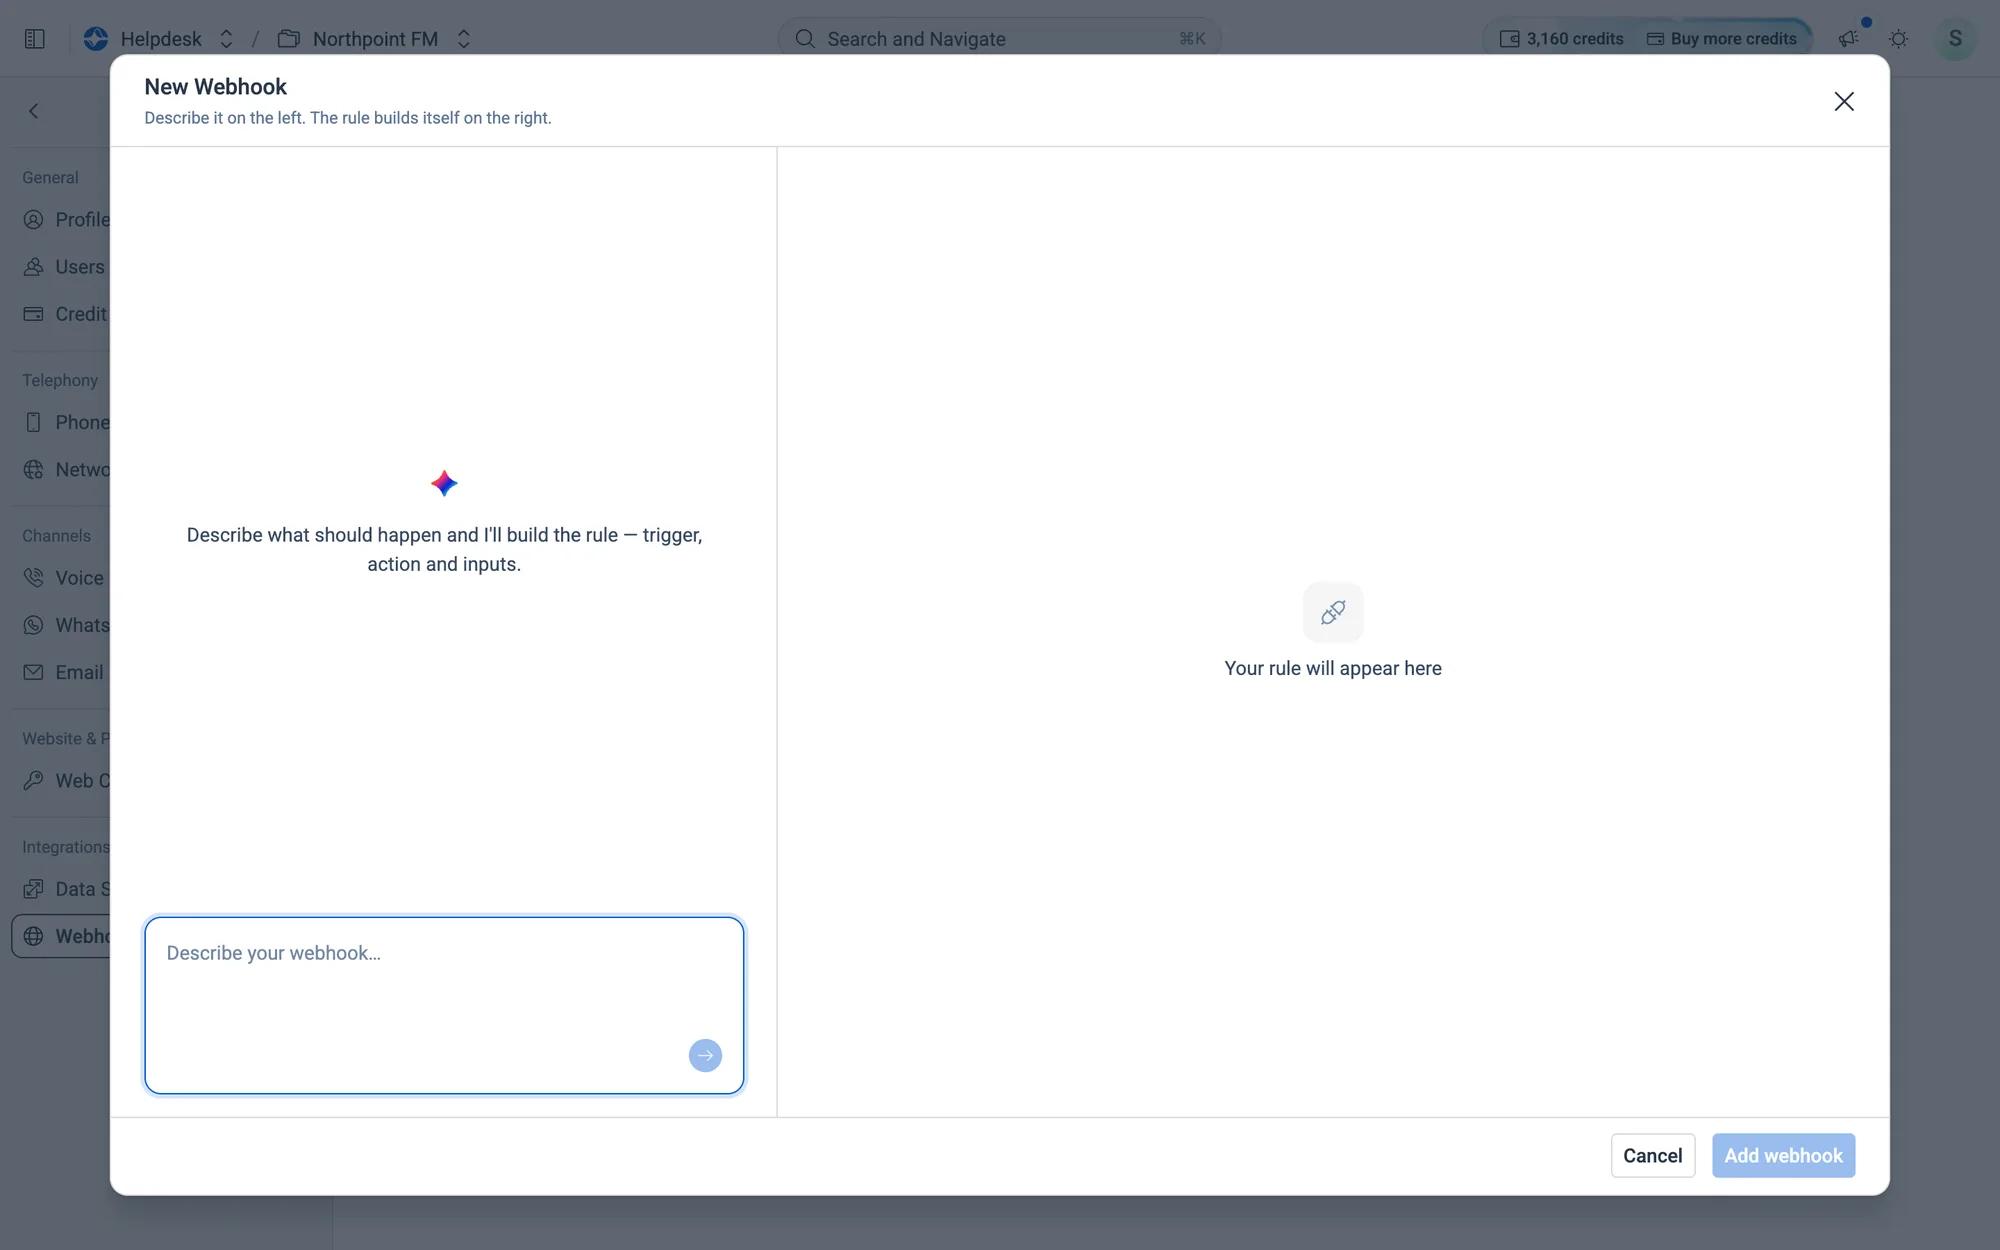Viewport: 2000px width, 1250px height.
Task: Click Buy more credits
Action: [x=1722, y=39]
